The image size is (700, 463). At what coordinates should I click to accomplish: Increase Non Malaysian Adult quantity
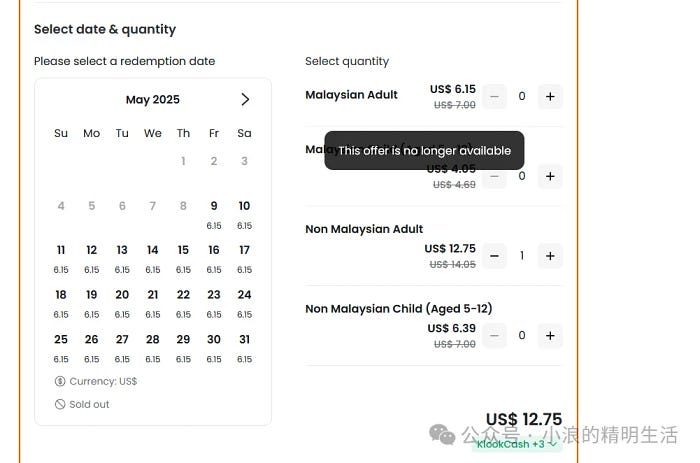point(550,256)
